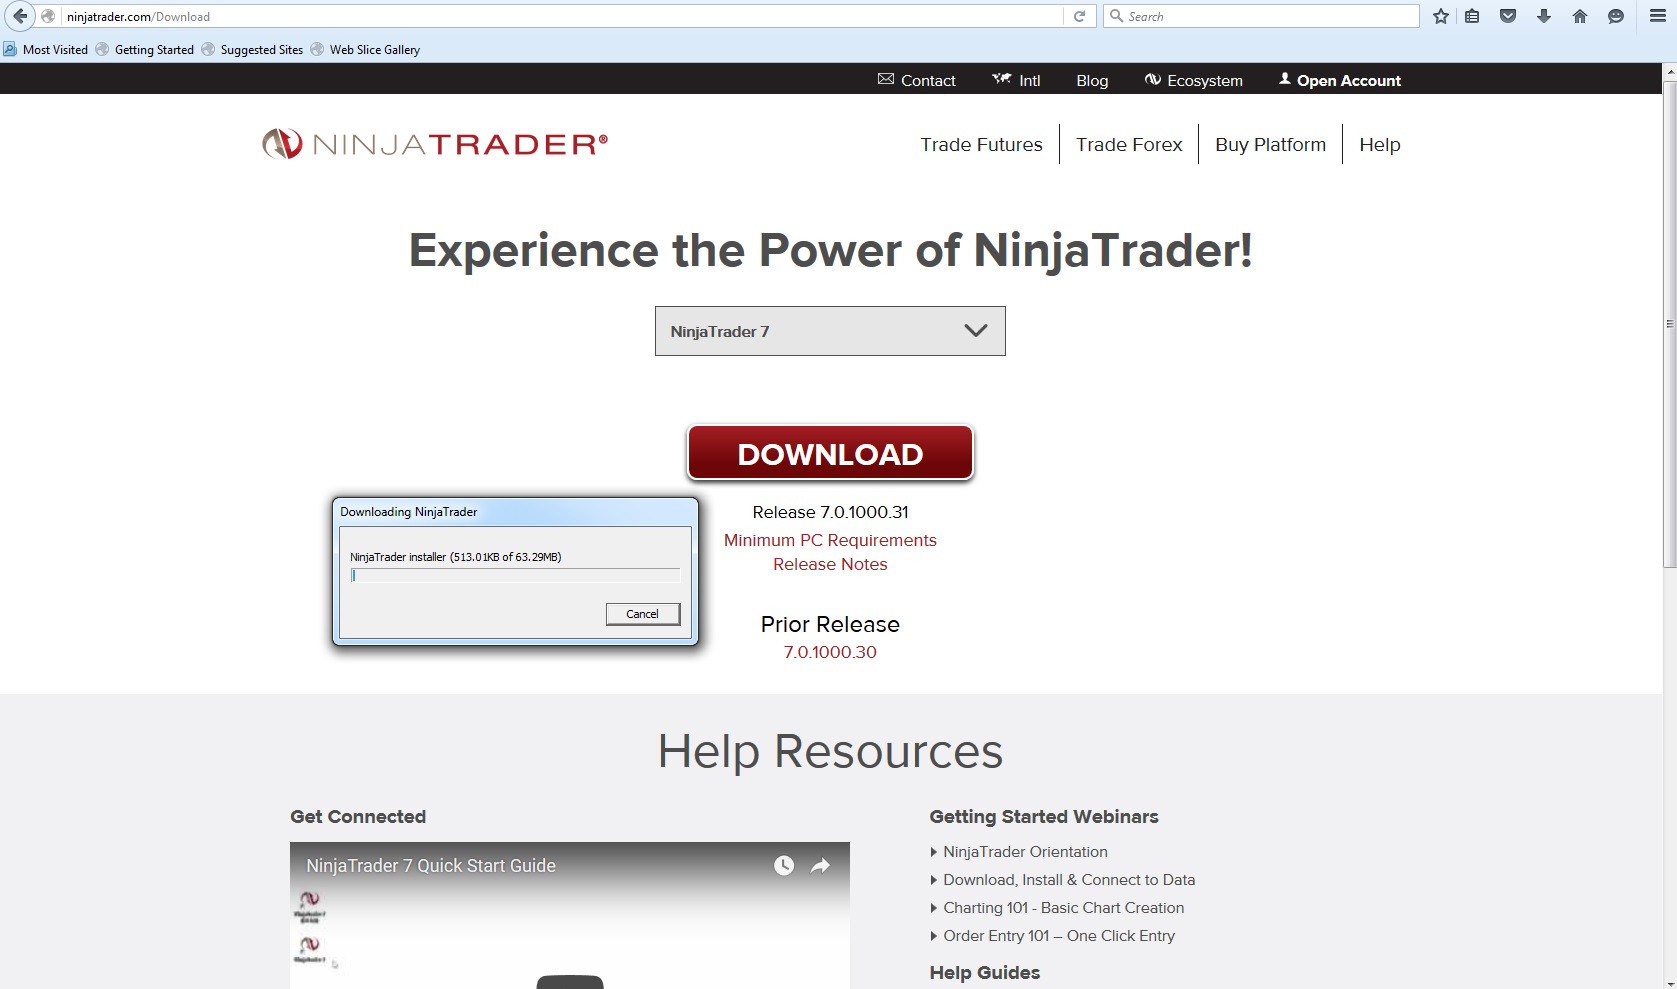This screenshot has width=1677, height=989.
Task: Click the Downloading NinjaTrader dialog title
Action: [409, 512]
